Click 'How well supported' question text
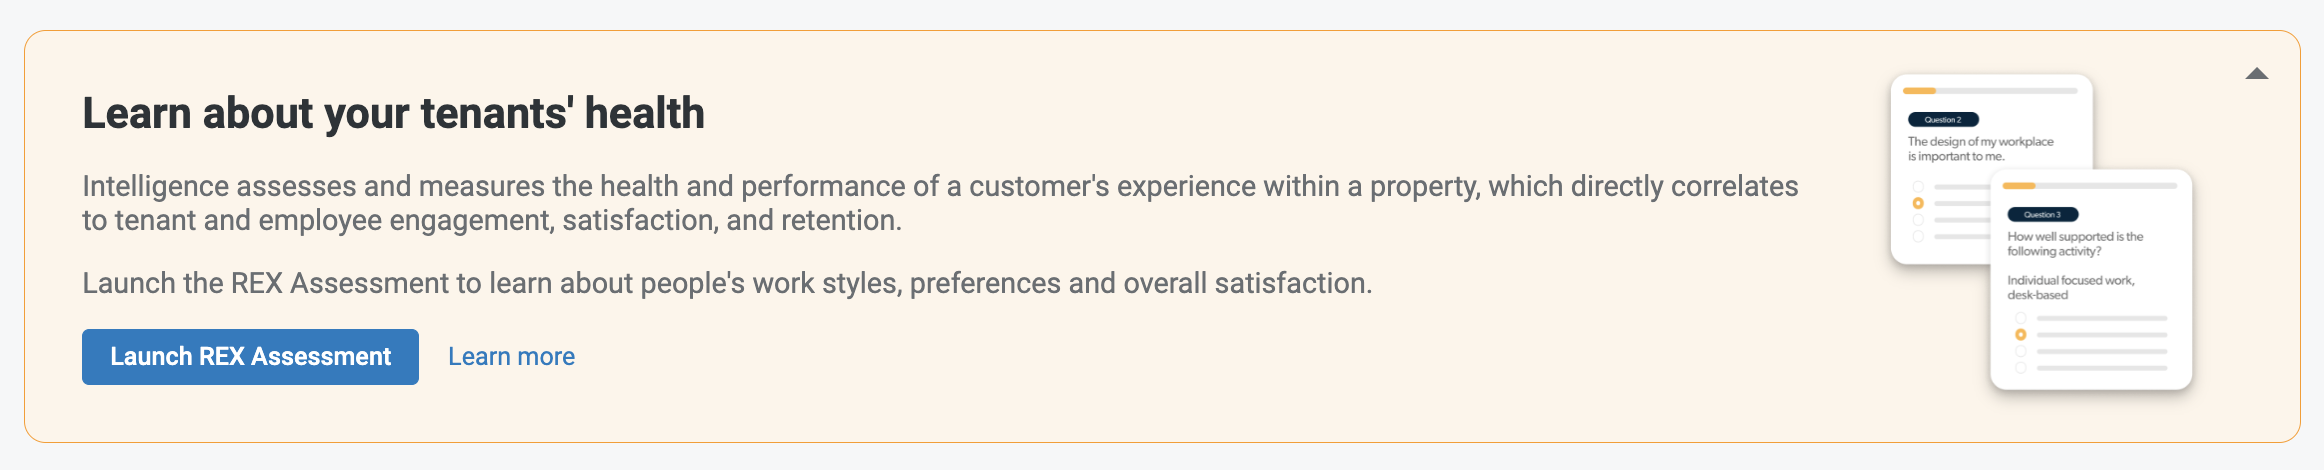The width and height of the screenshot is (2324, 470). (2075, 244)
